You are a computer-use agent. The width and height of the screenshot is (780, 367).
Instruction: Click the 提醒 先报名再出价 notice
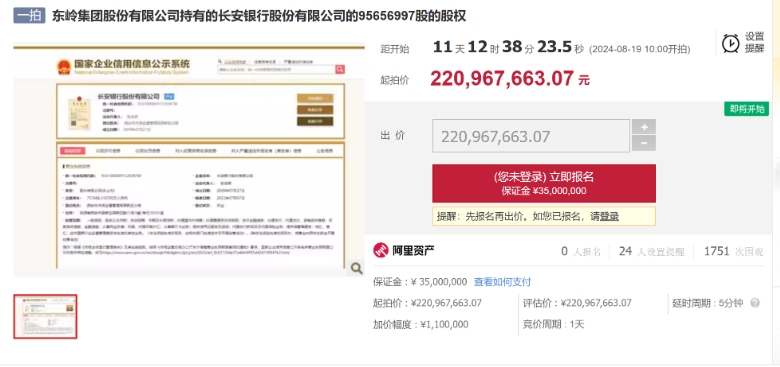point(544,216)
